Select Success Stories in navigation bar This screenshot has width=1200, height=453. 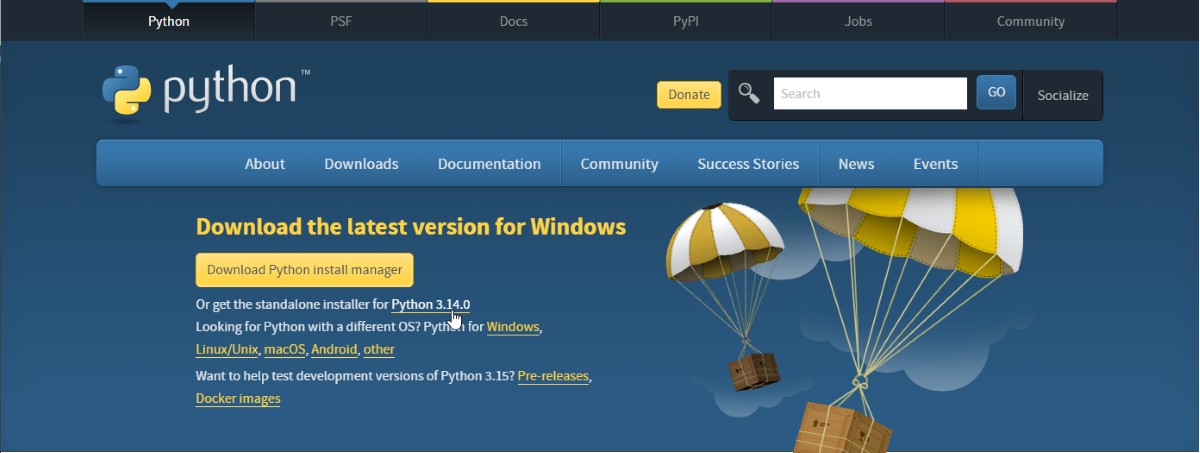tap(748, 164)
